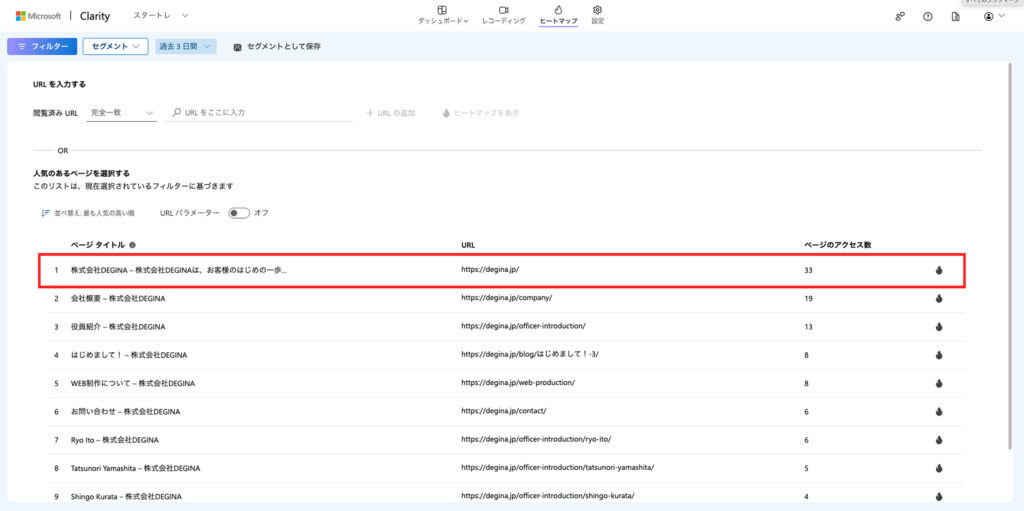The width and height of the screenshot is (1024, 511).
Task: Click the URL をここに入力 input field
Action: click(265, 113)
